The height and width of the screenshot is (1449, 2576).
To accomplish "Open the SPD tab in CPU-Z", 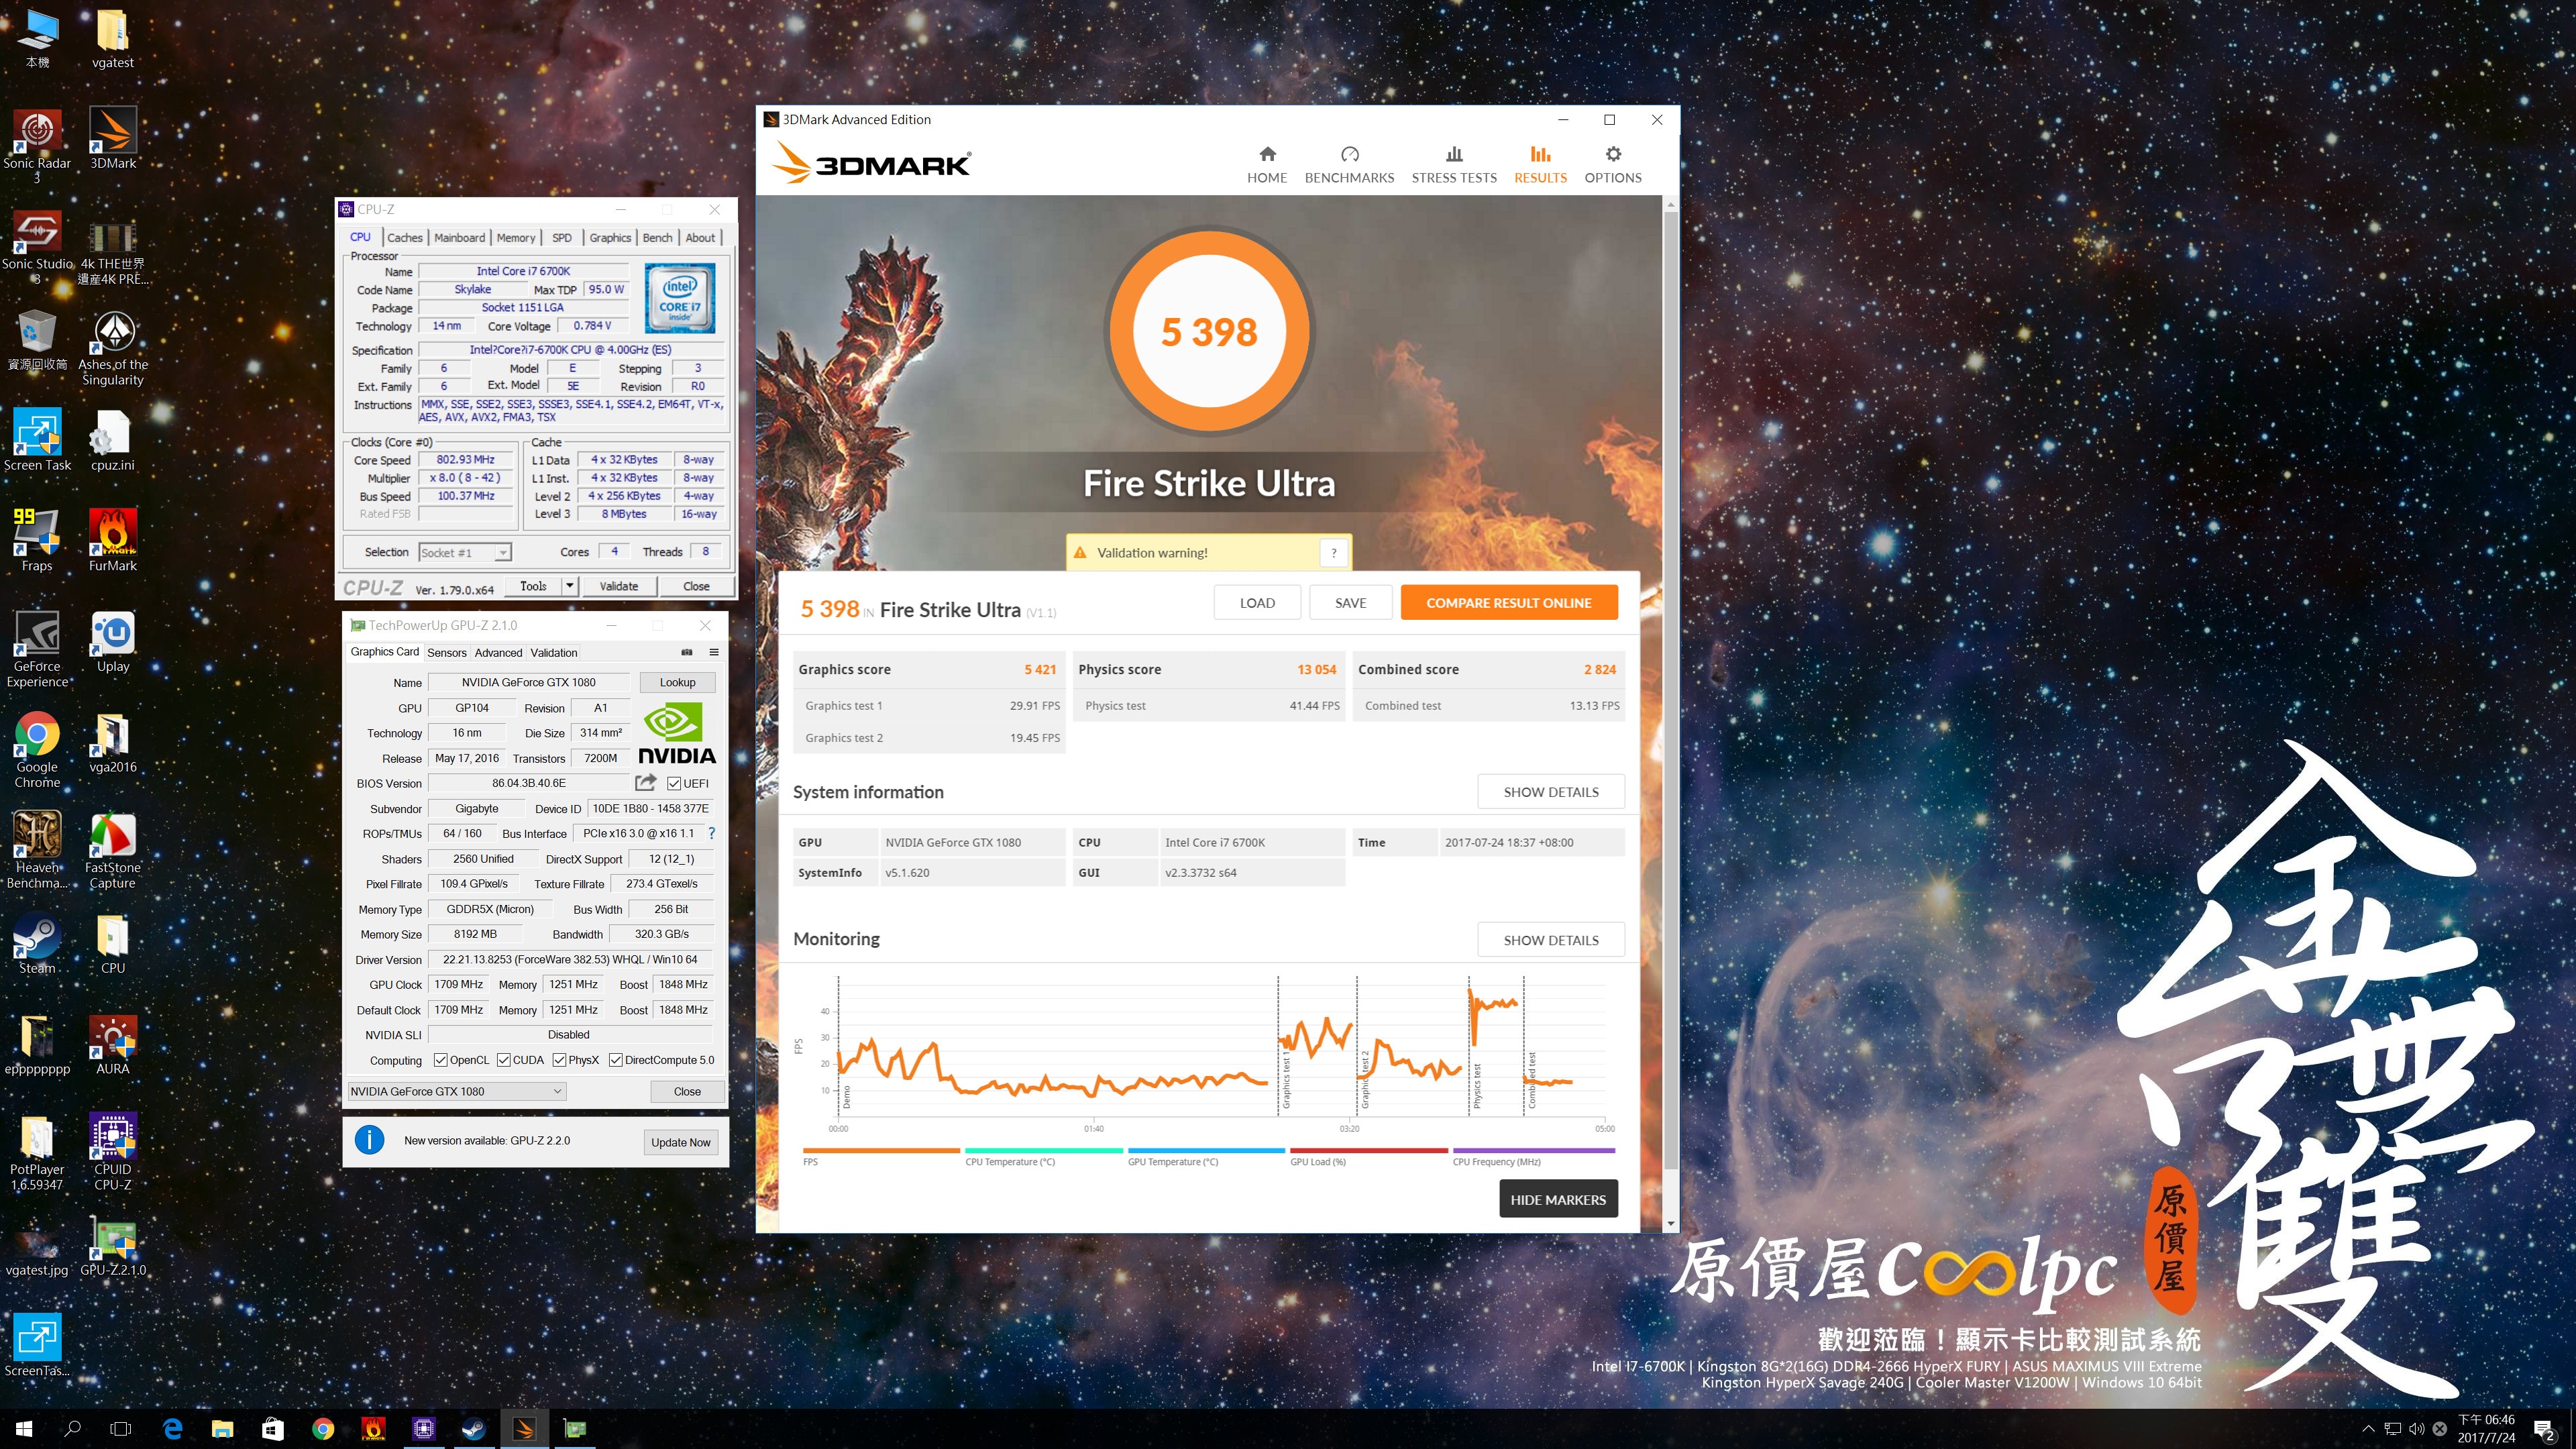I will click(562, 238).
